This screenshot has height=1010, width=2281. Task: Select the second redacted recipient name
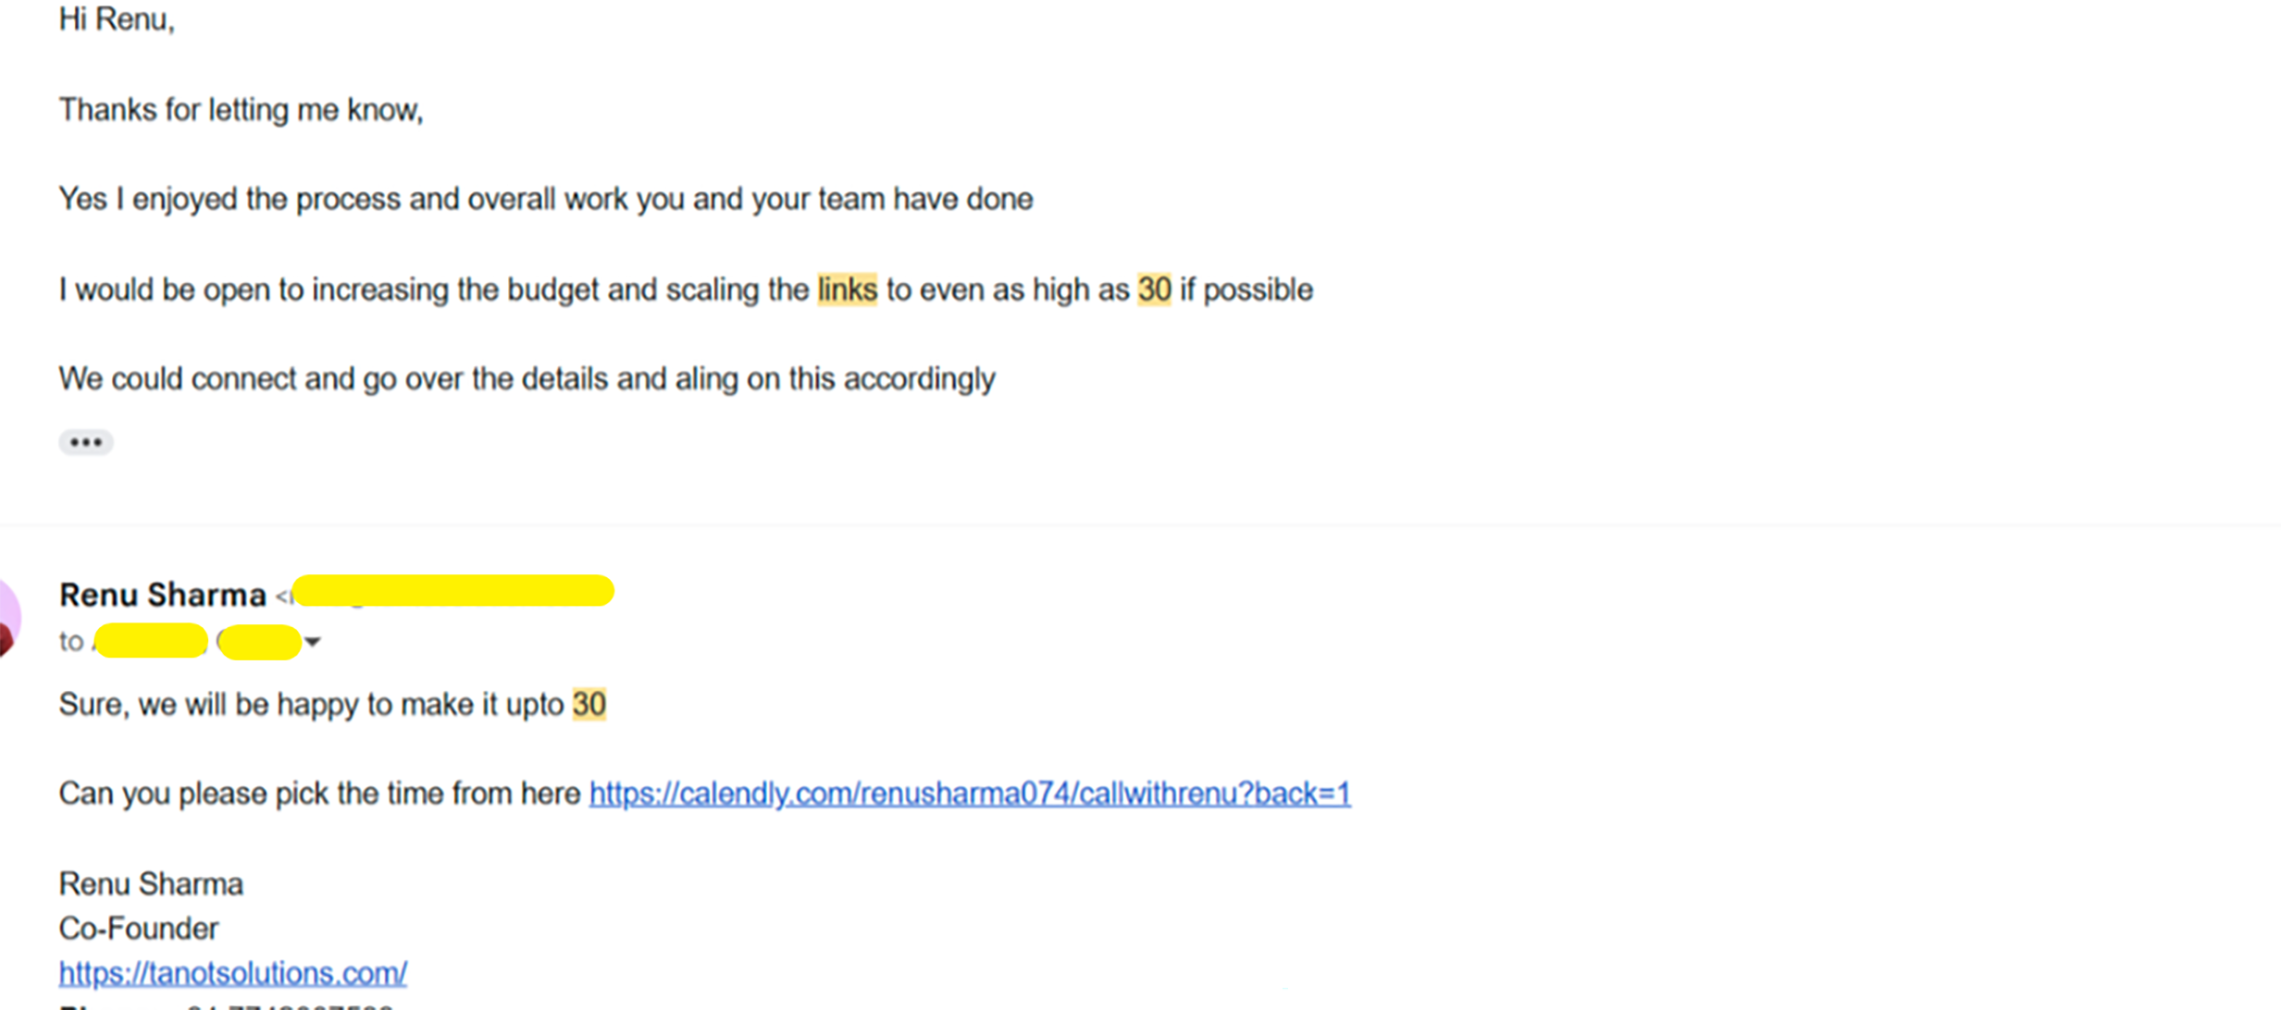tap(259, 642)
